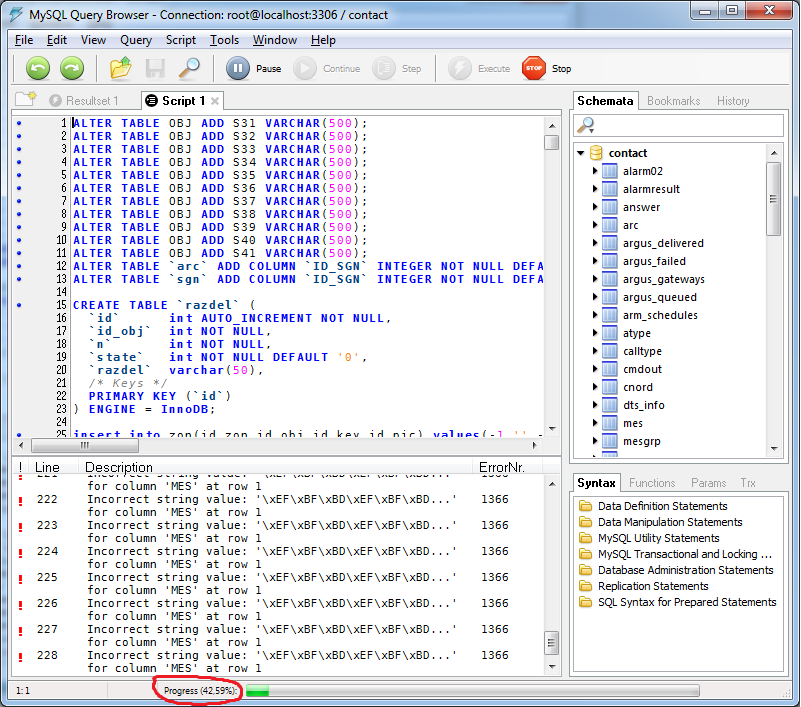Click the error list vertical scrollbar thumb
The width and height of the screenshot is (801, 707).
pyautogui.click(x=552, y=643)
